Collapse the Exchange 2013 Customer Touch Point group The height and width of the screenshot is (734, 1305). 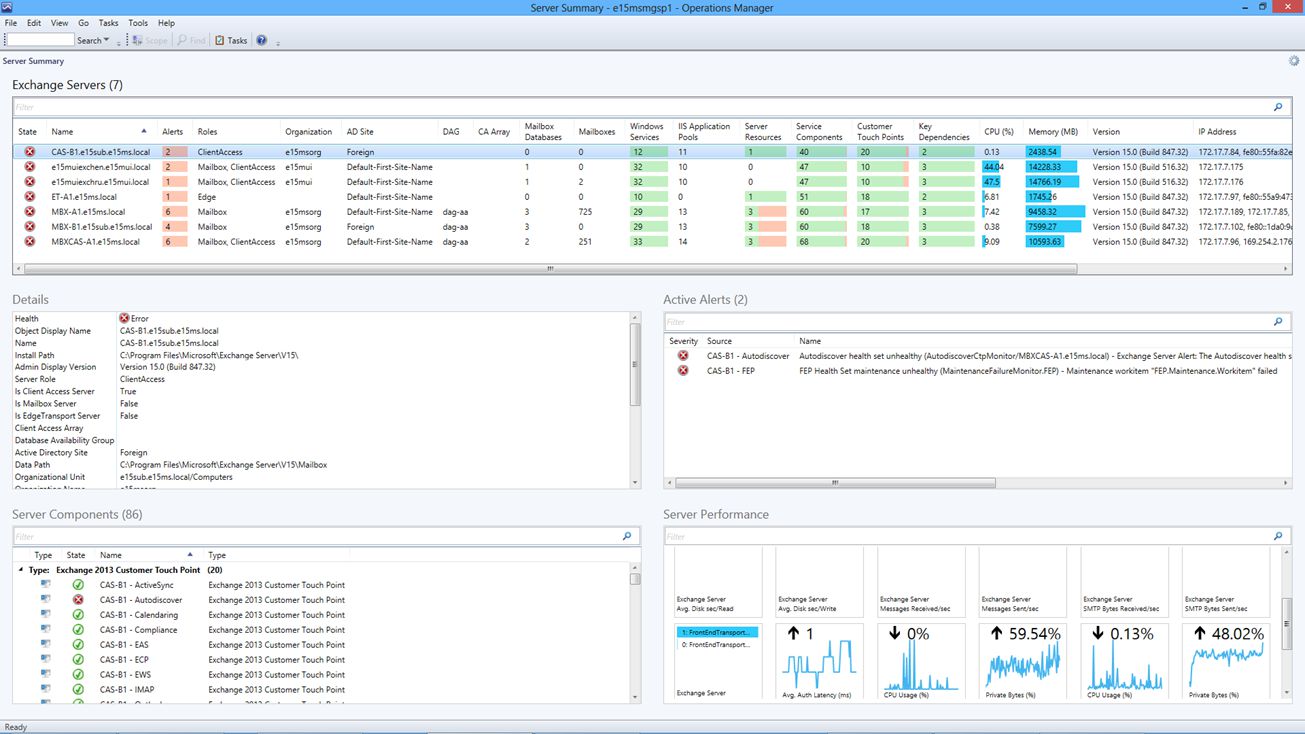point(20,570)
